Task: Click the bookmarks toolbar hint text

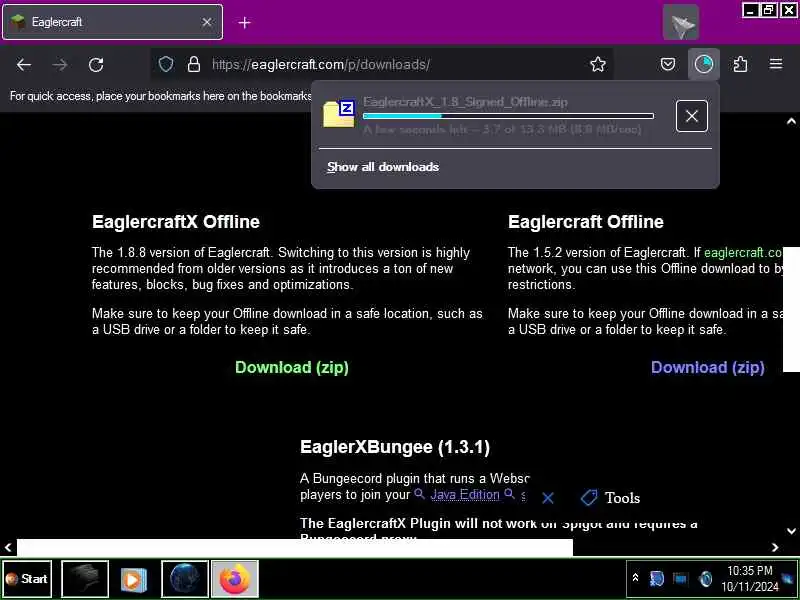Action: click(x=160, y=96)
